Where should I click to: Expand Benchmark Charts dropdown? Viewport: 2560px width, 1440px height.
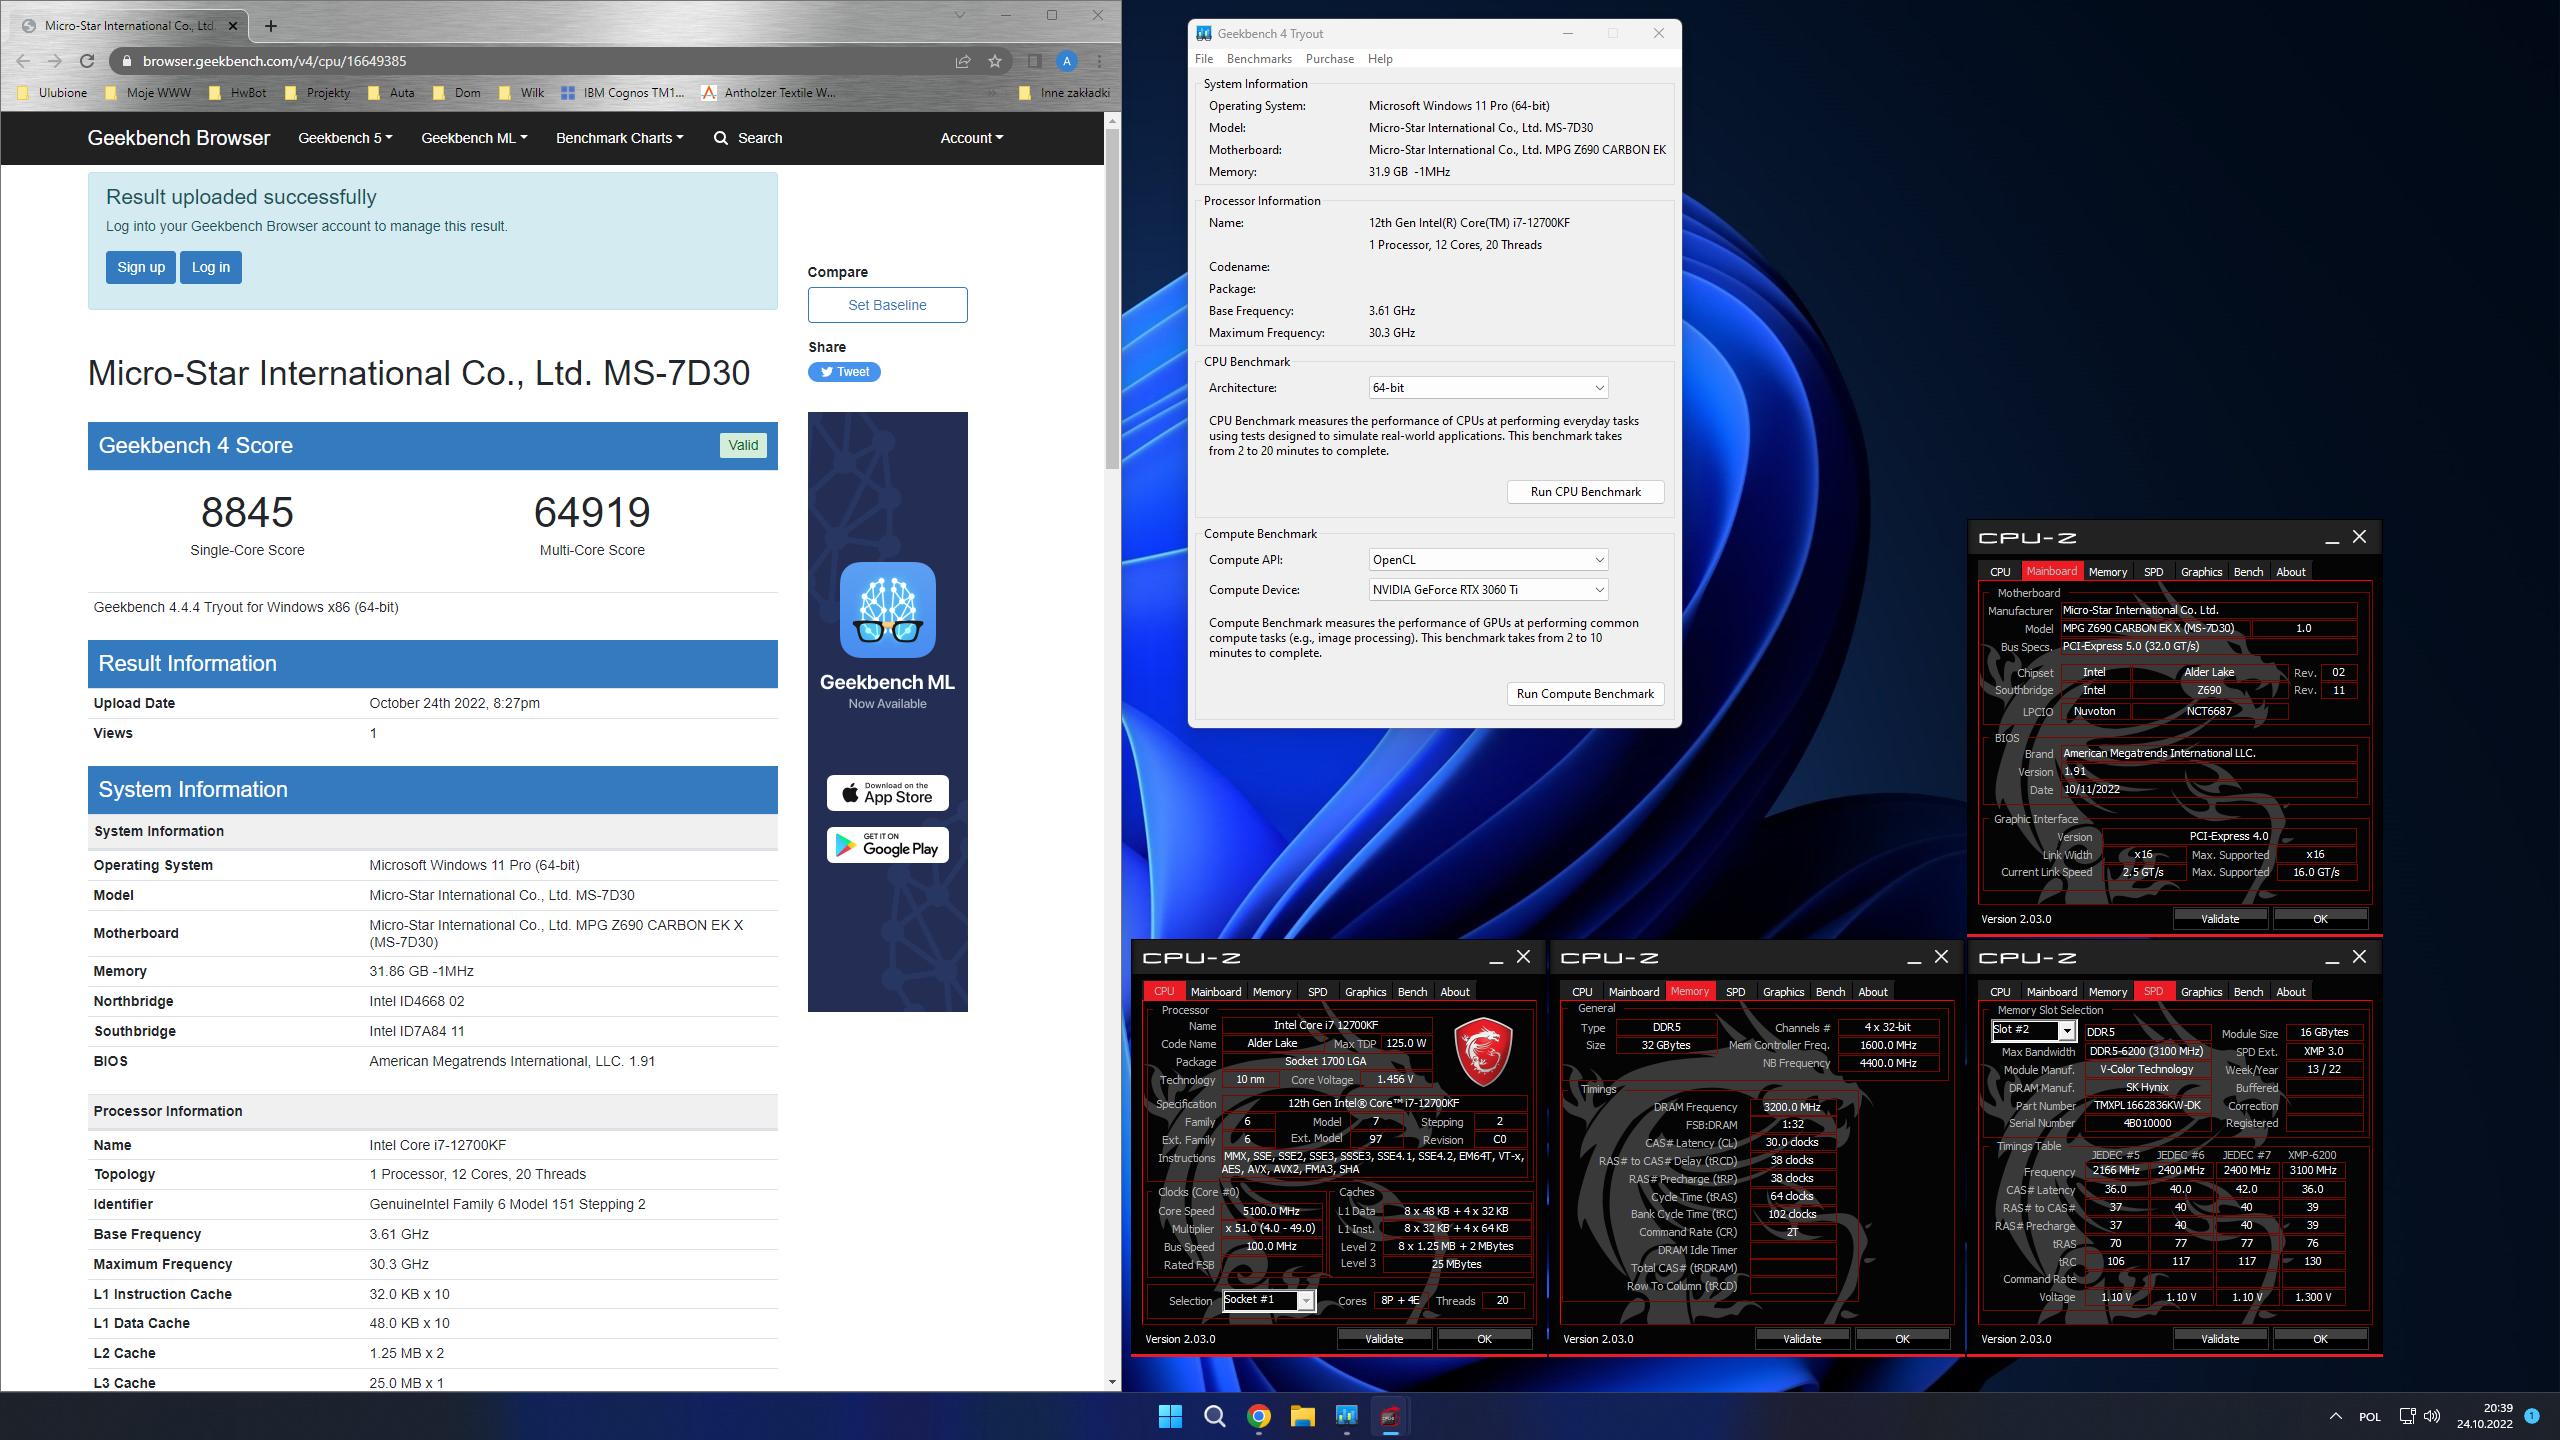pyautogui.click(x=619, y=138)
